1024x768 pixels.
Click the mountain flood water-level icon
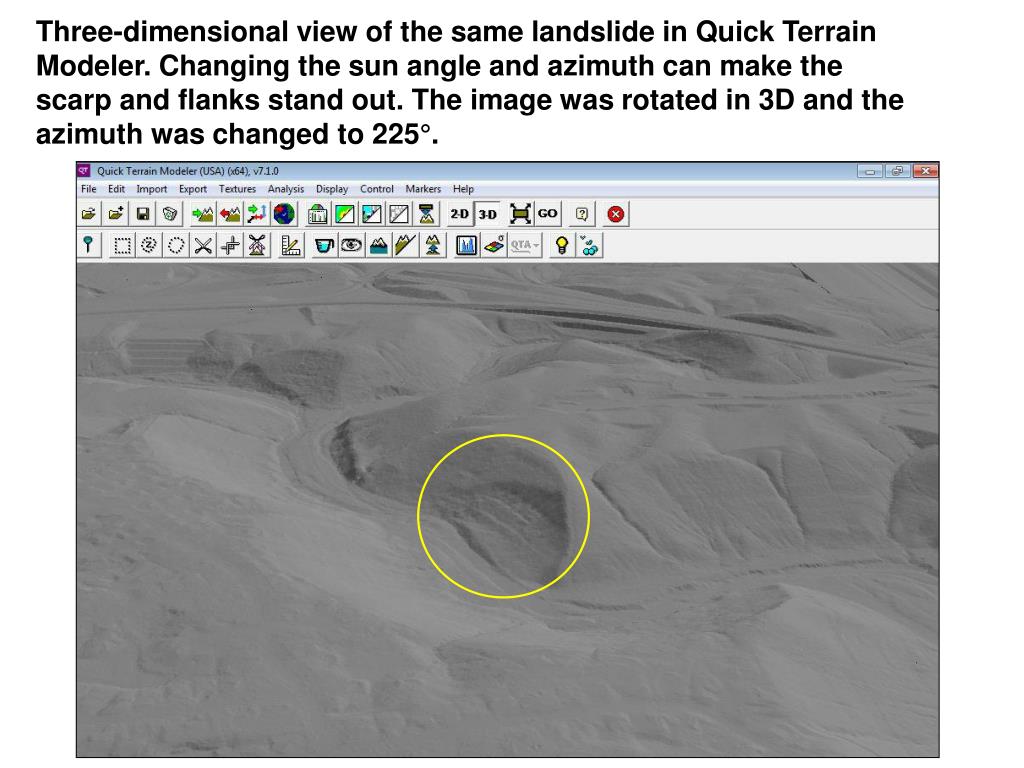tap(378, 246)
